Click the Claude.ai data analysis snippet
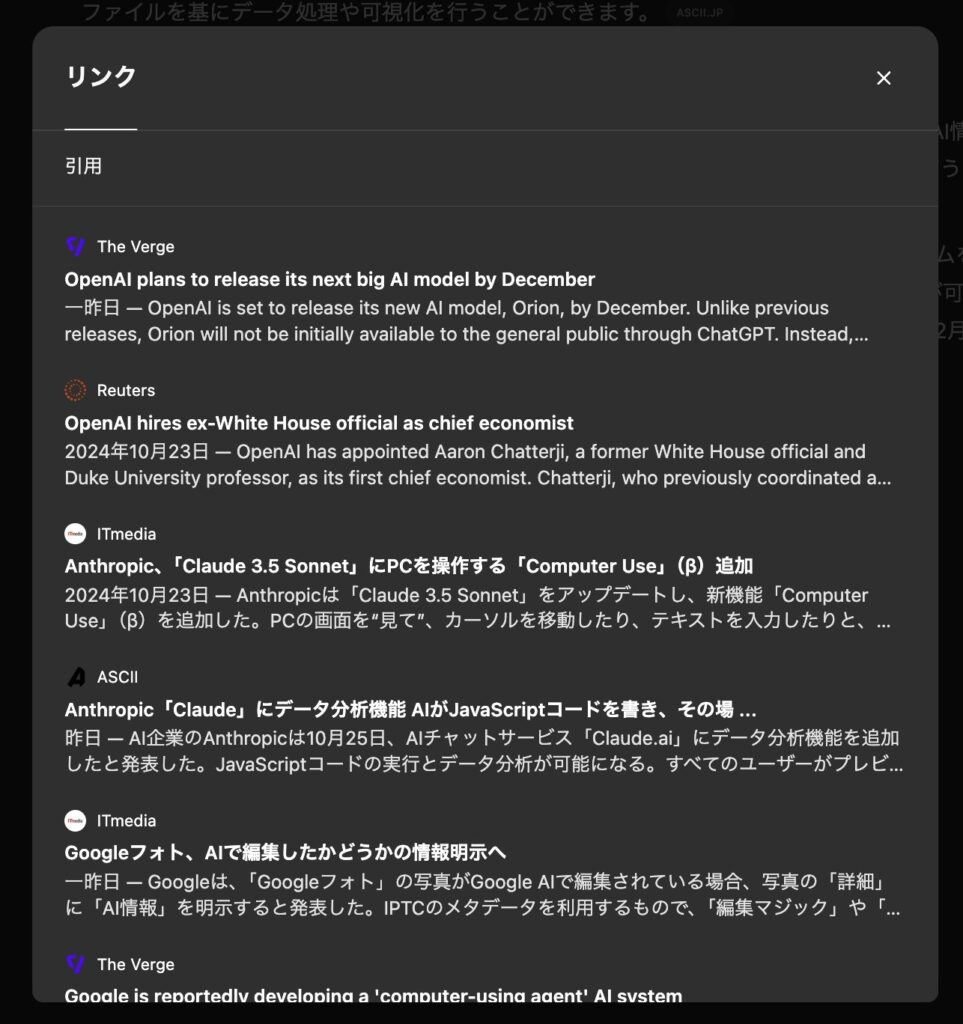This screenshot has width=963, height=1024. pos(484,751)
